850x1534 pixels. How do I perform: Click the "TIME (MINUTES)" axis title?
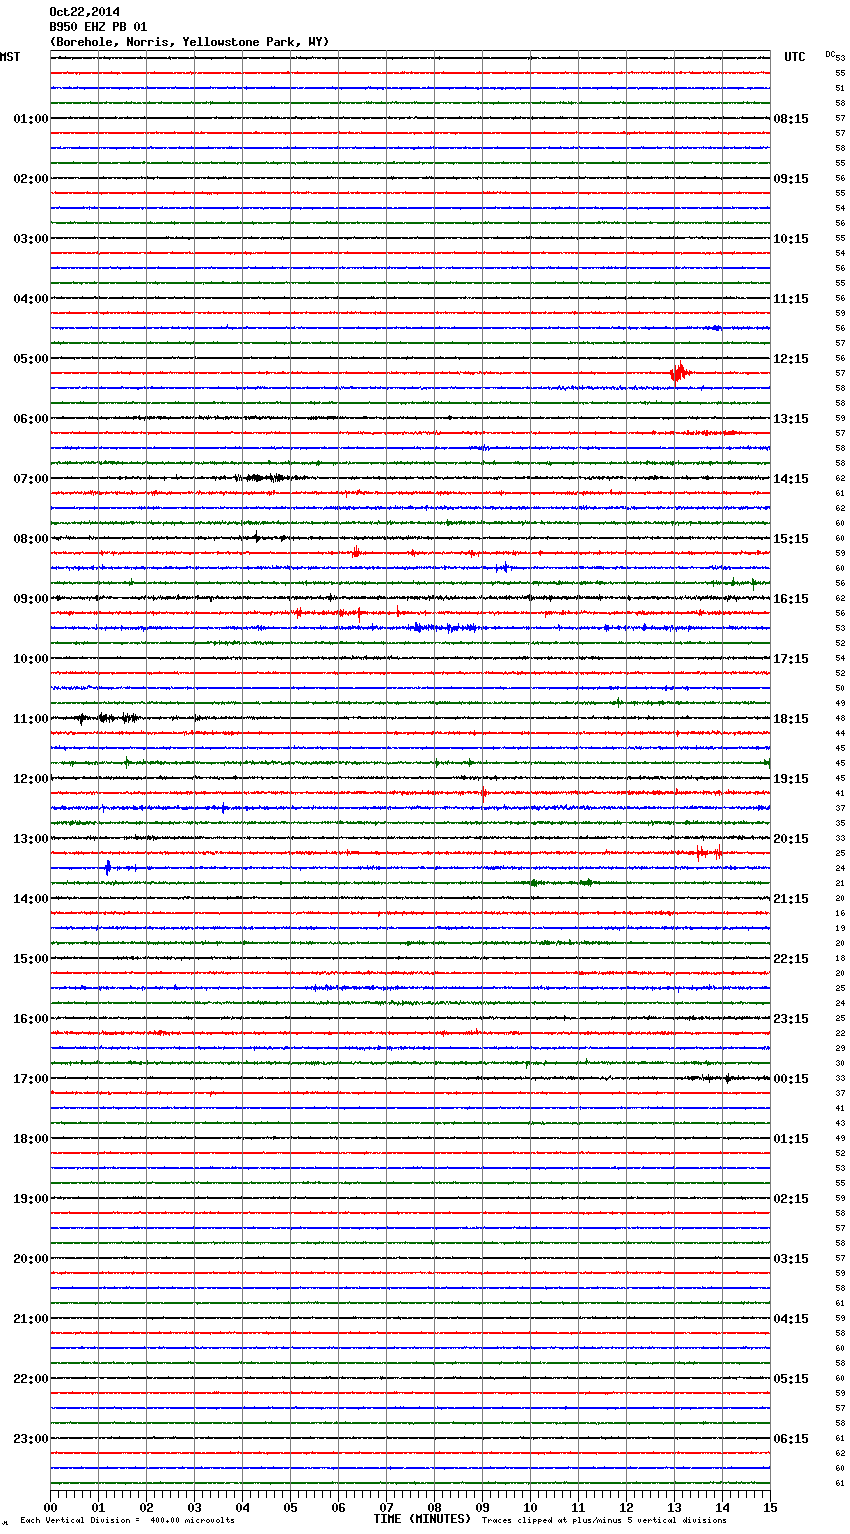tap(422, 1519)
